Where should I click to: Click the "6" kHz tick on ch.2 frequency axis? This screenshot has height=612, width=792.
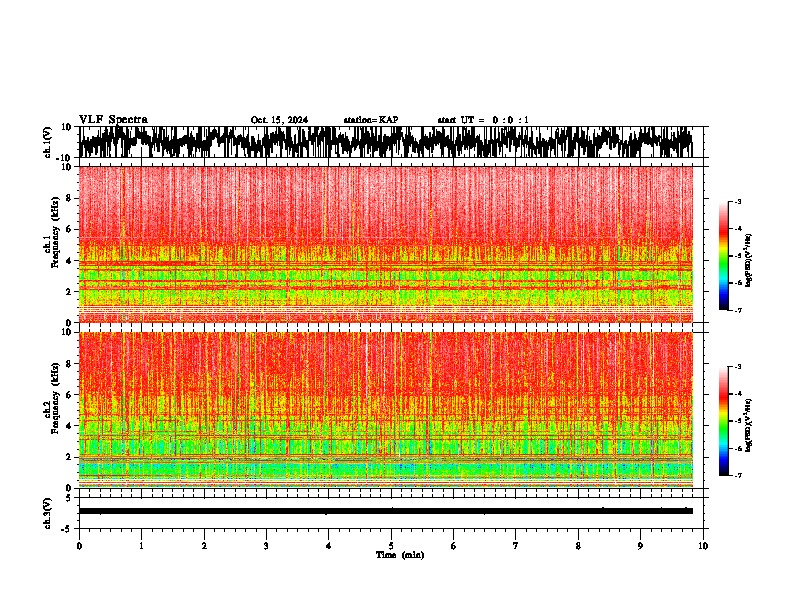pos(69,395)
